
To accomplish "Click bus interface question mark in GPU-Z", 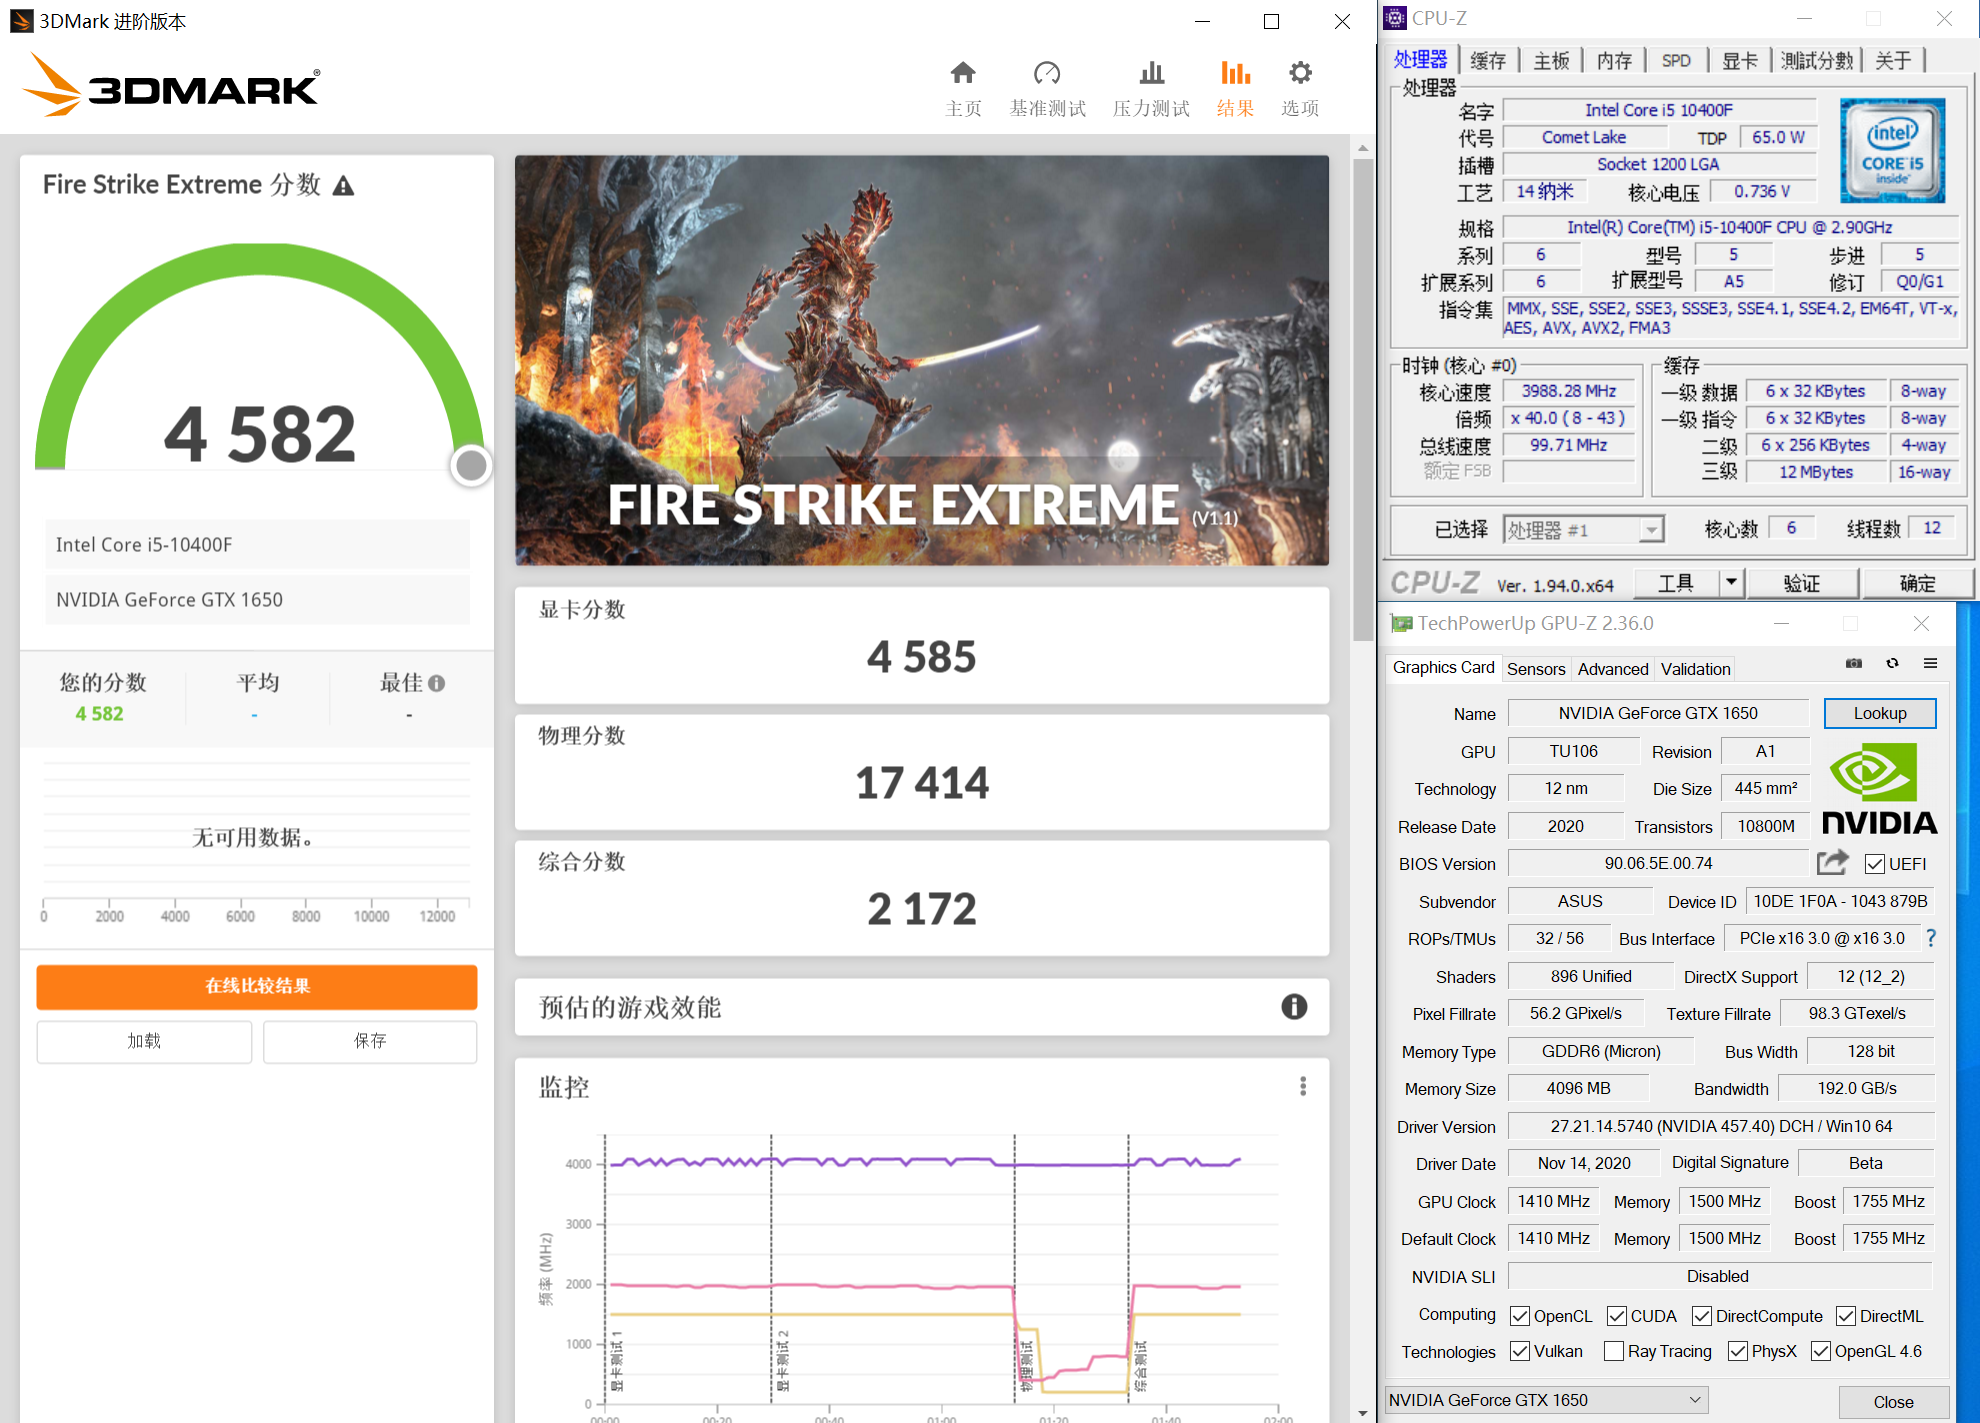I will (1931, 938).
